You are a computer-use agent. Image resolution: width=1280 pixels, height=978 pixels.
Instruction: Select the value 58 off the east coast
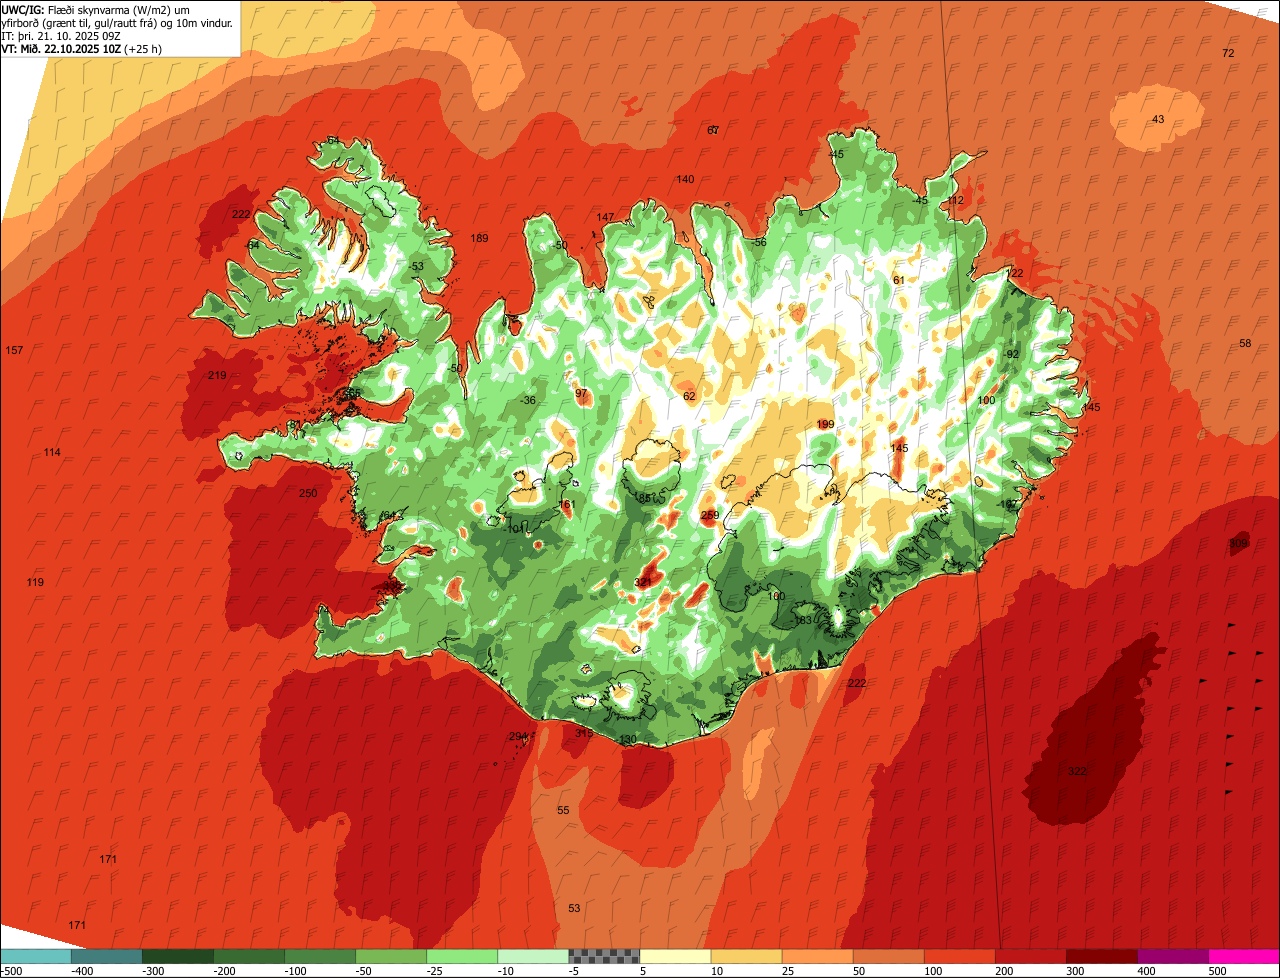1245,343
